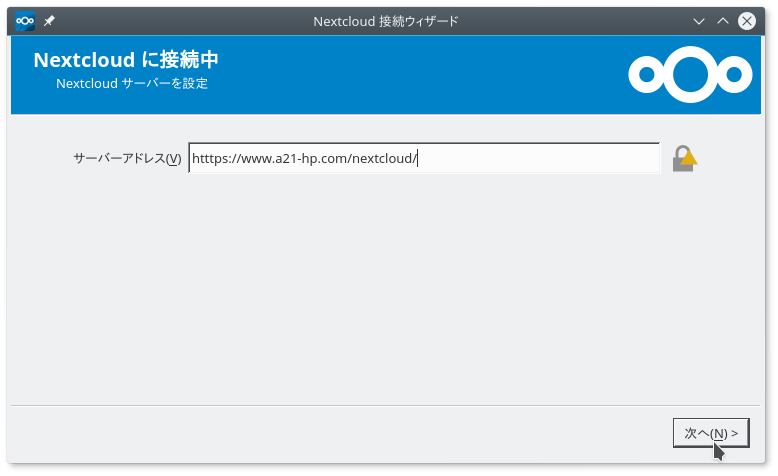The height and width of the screenshot is (476, 778).
Task: Click the 'Nextcloud サーバーを設定' subtitle
Action: coord(132,83)
